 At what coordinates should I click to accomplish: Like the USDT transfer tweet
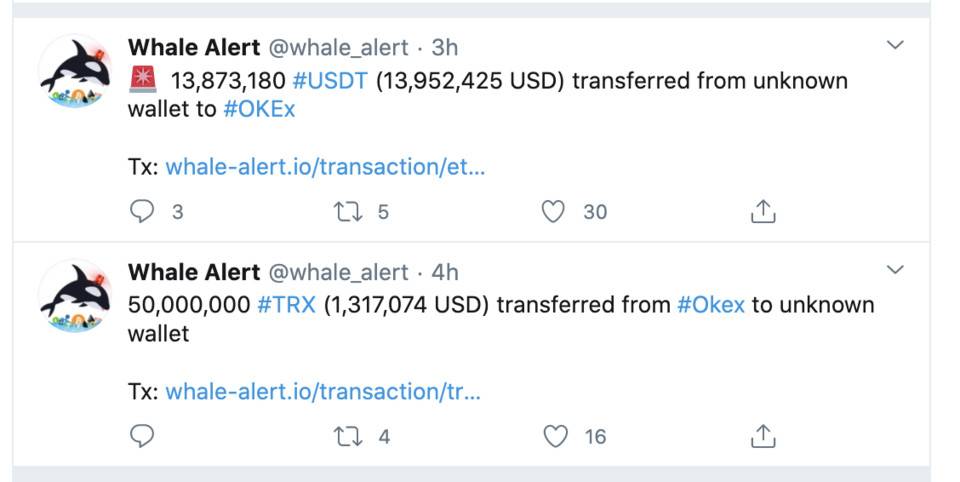pos(553,212)
